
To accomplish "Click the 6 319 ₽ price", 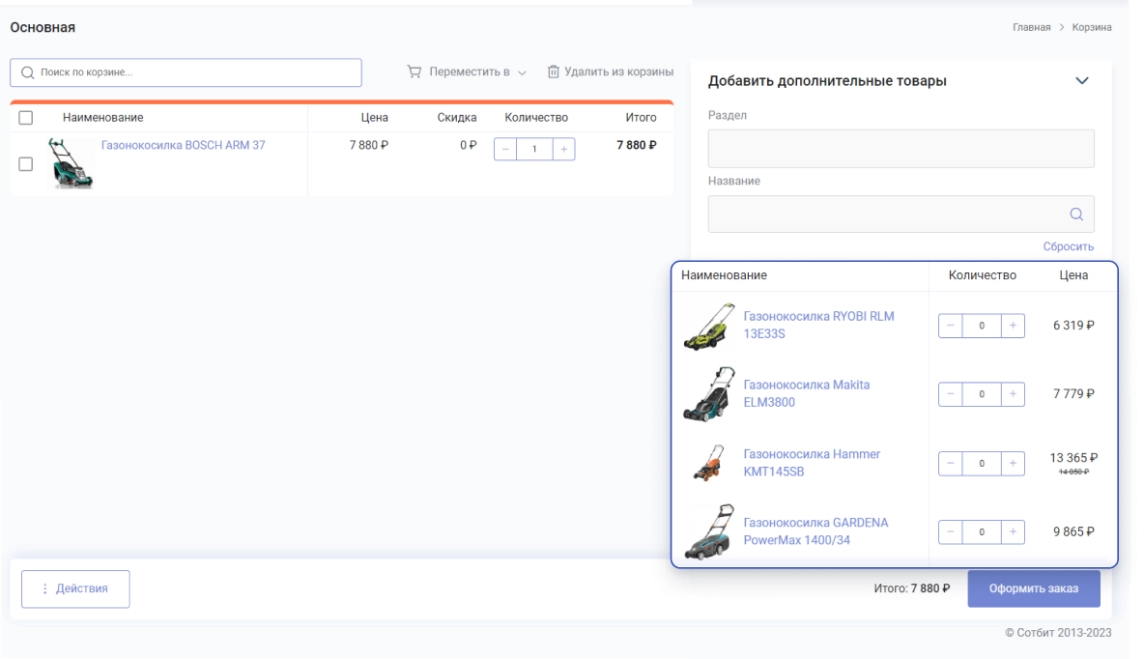I will (x=1073, y=325).
